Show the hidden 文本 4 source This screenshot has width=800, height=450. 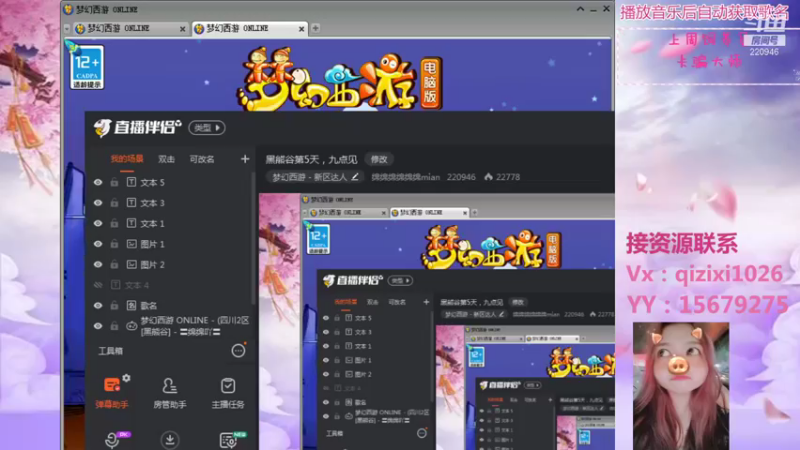pos(98,285)
